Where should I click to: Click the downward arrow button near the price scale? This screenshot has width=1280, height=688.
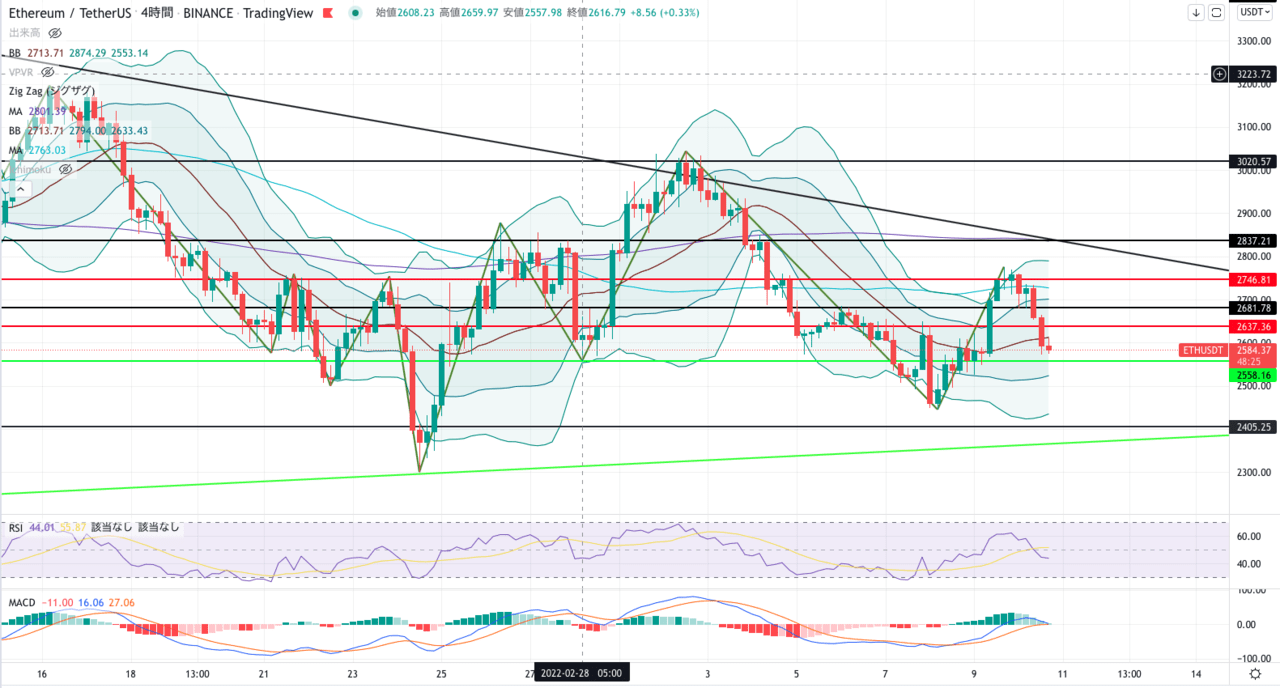(x=1196, y=13)
